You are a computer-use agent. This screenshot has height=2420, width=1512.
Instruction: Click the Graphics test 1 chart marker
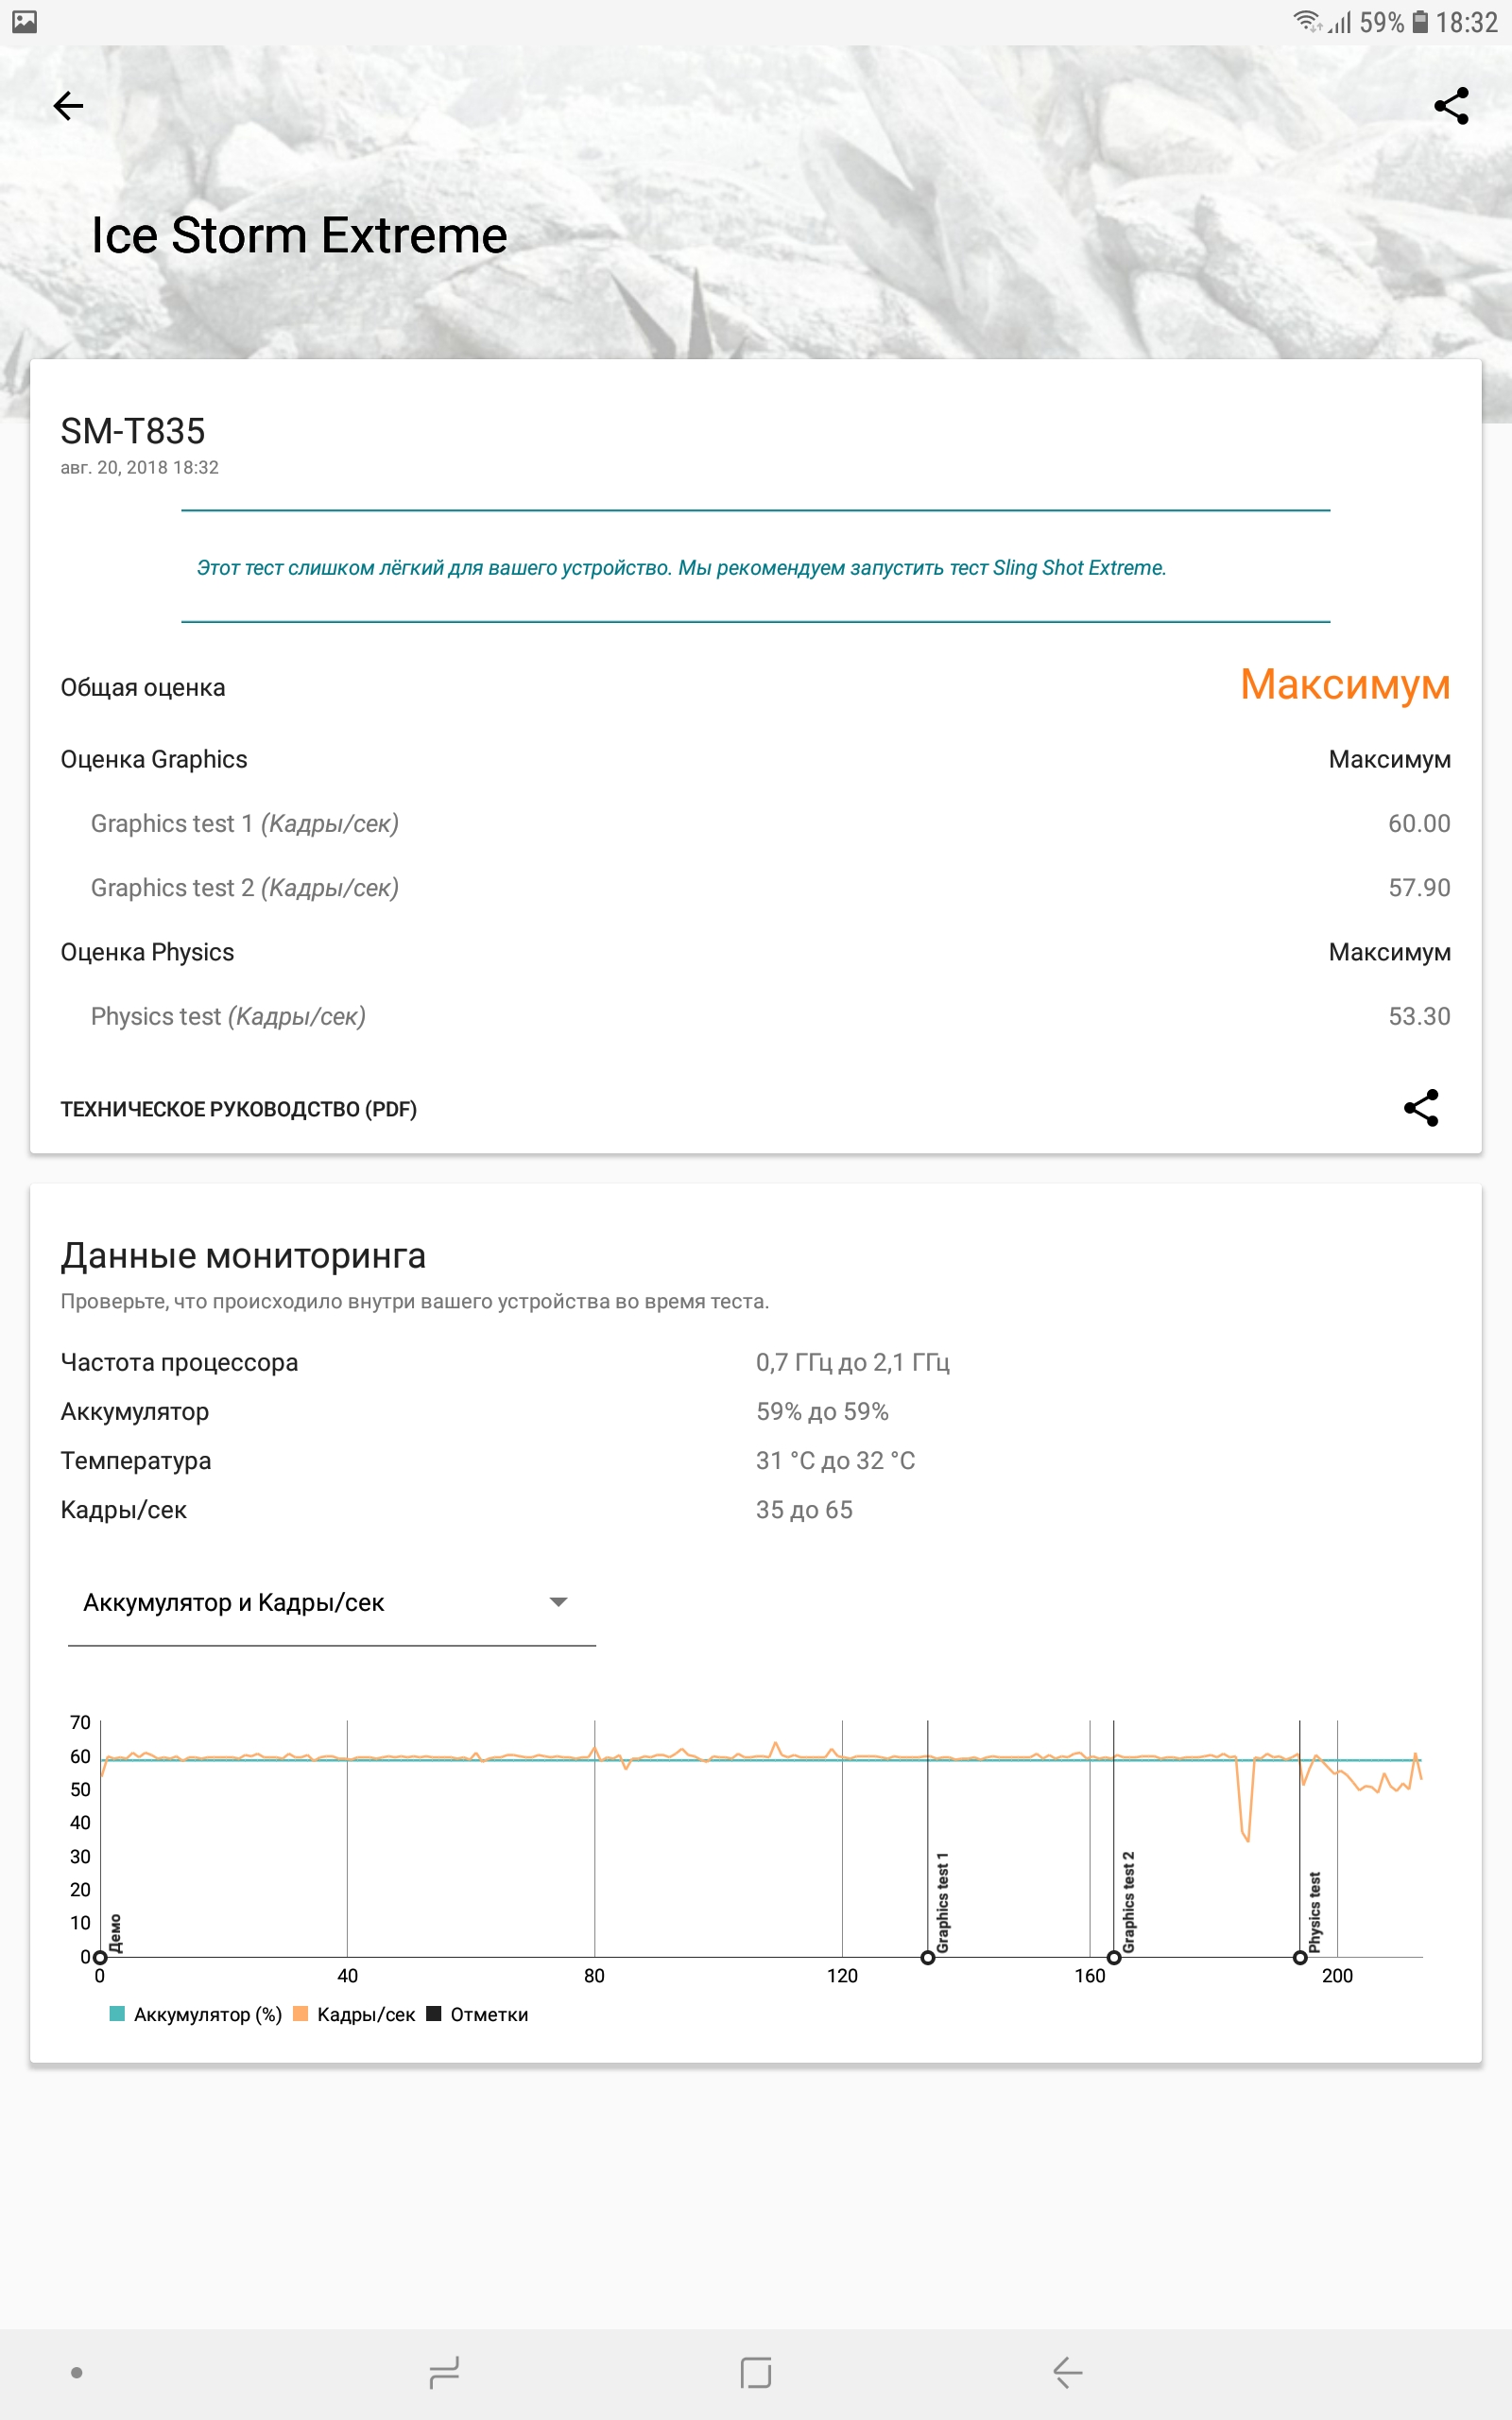pyautogui.click(x=928, y=1957)
